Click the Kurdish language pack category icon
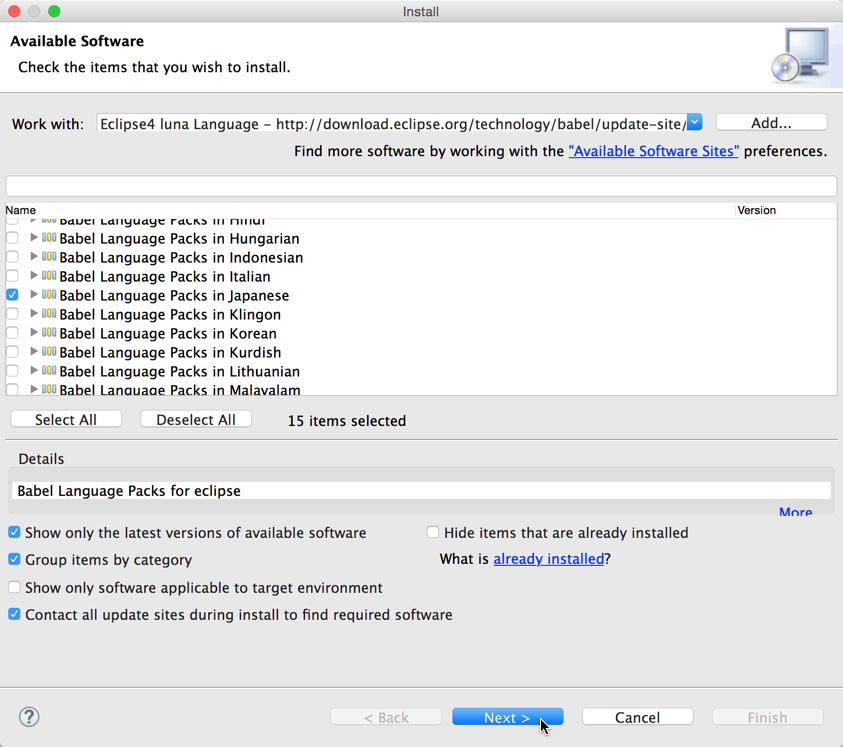Viewport: 843px width, 747px height. pyautogui.click(x=49, y=352)
